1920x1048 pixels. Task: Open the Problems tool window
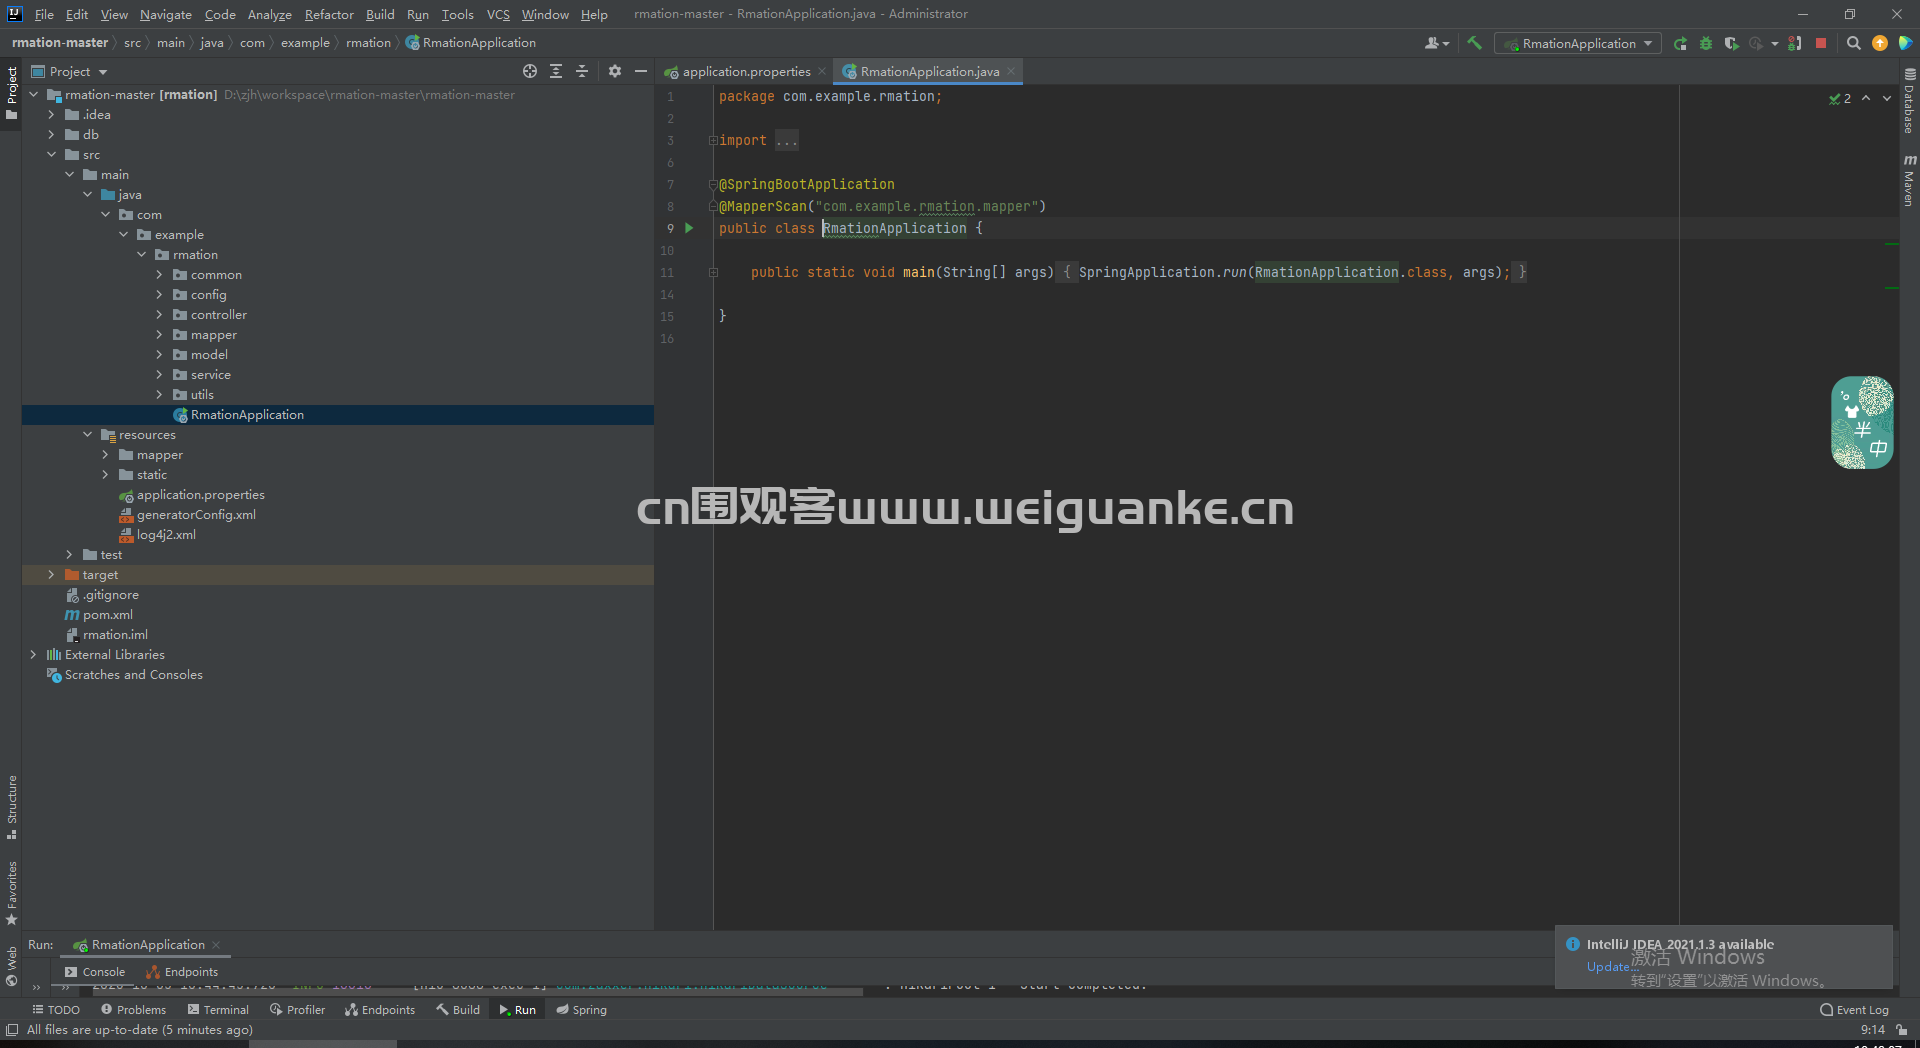pyautogui.click(x=133, y=1010)
